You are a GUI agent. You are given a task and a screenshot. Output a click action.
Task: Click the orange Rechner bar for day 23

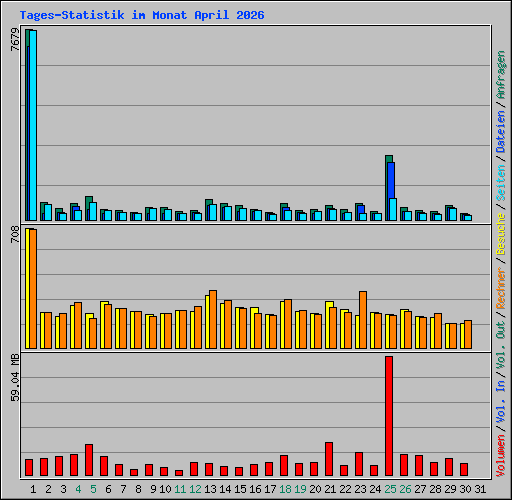pyautogui.click(x=363, y=320)
